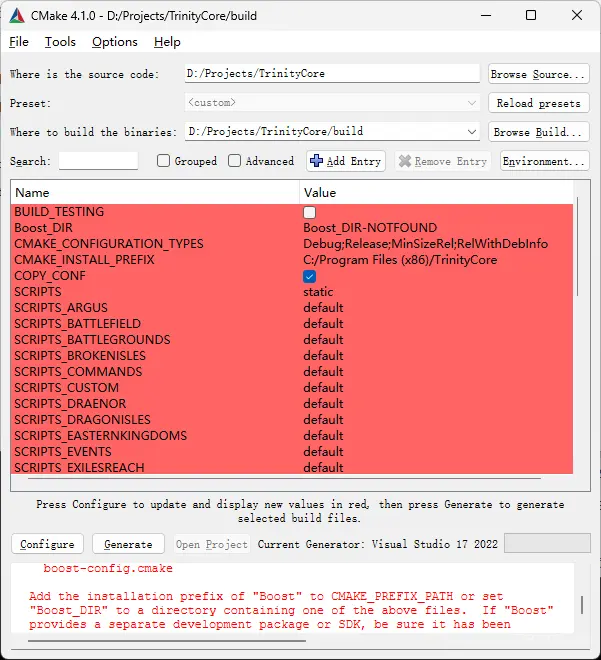The width and height of the screenshot is (601, 660).
Task: Minimize the CMake window
Action: point(486,16)
